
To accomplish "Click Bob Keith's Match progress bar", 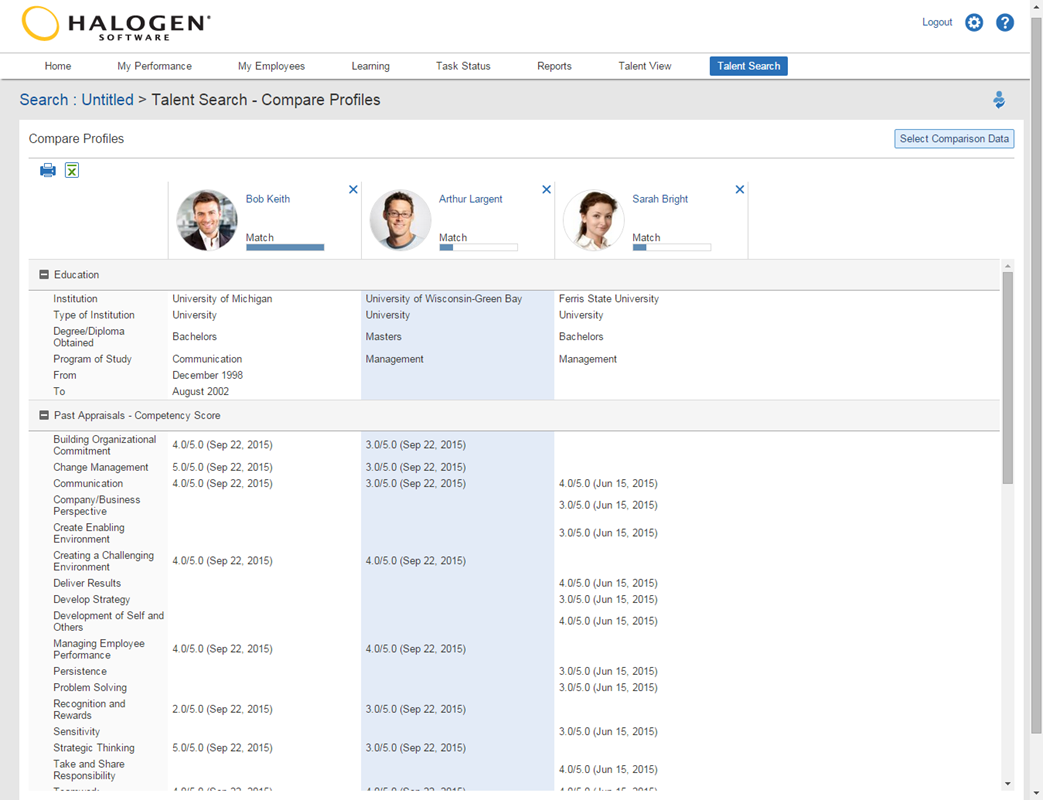I will [287, 246].
